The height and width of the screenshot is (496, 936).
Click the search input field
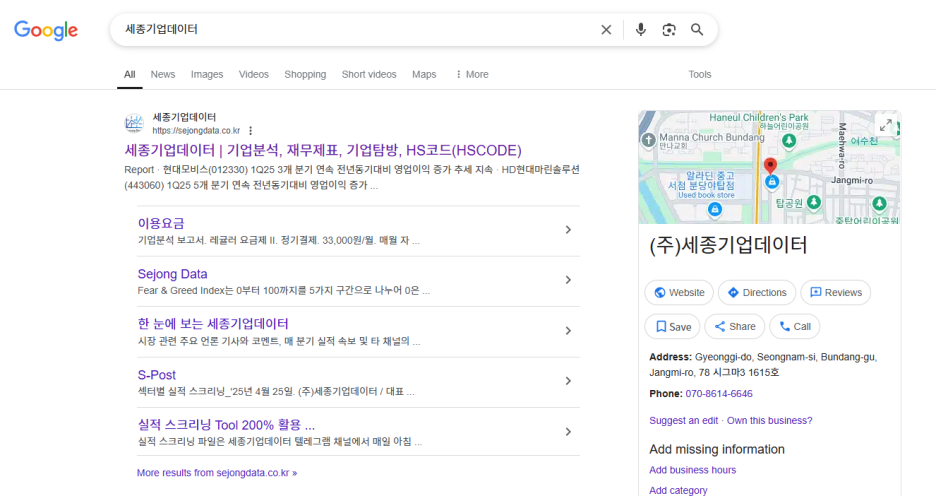358,30
